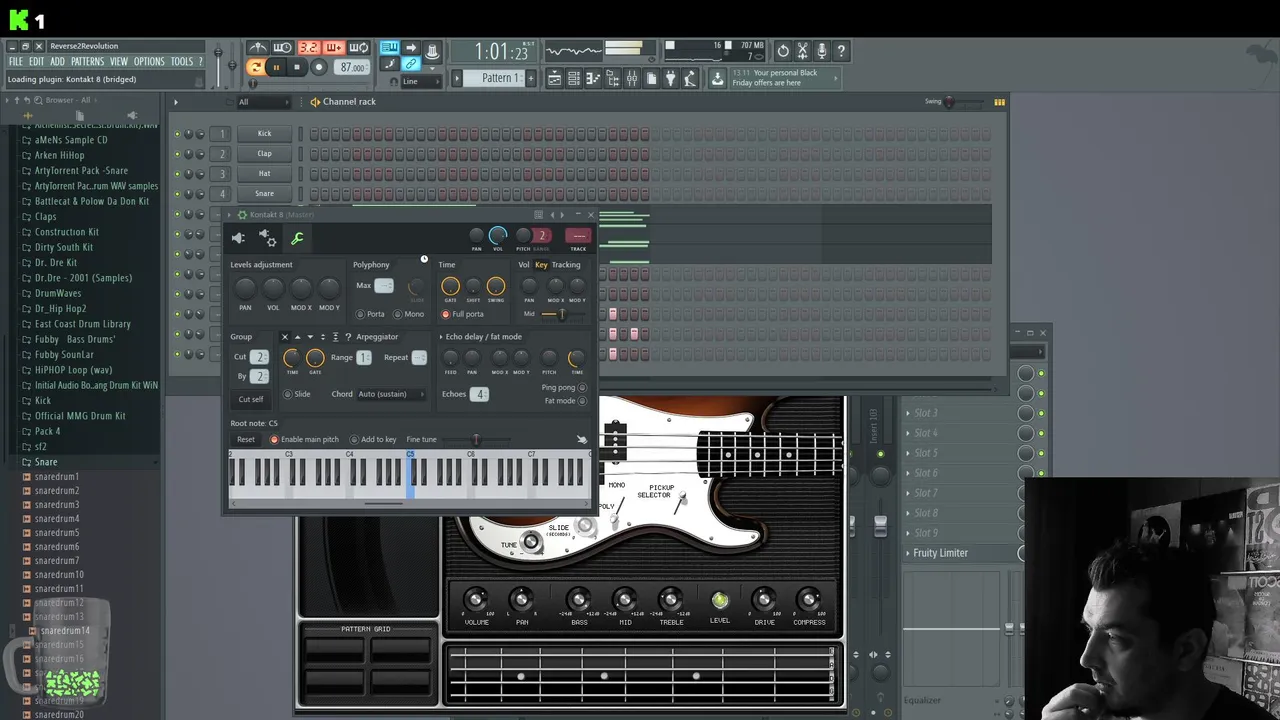The height and width of the screenshot is (720, 1280).
Task: Click the microphone recording icon in toolbar
Action: [822, 50]
